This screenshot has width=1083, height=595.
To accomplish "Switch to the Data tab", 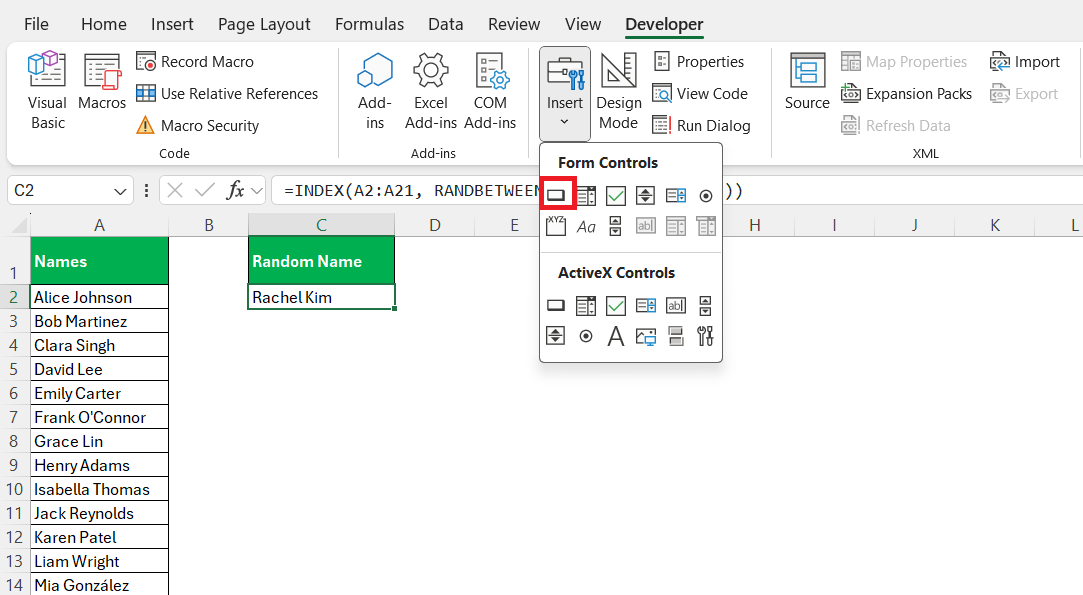I will pos(445,24).
